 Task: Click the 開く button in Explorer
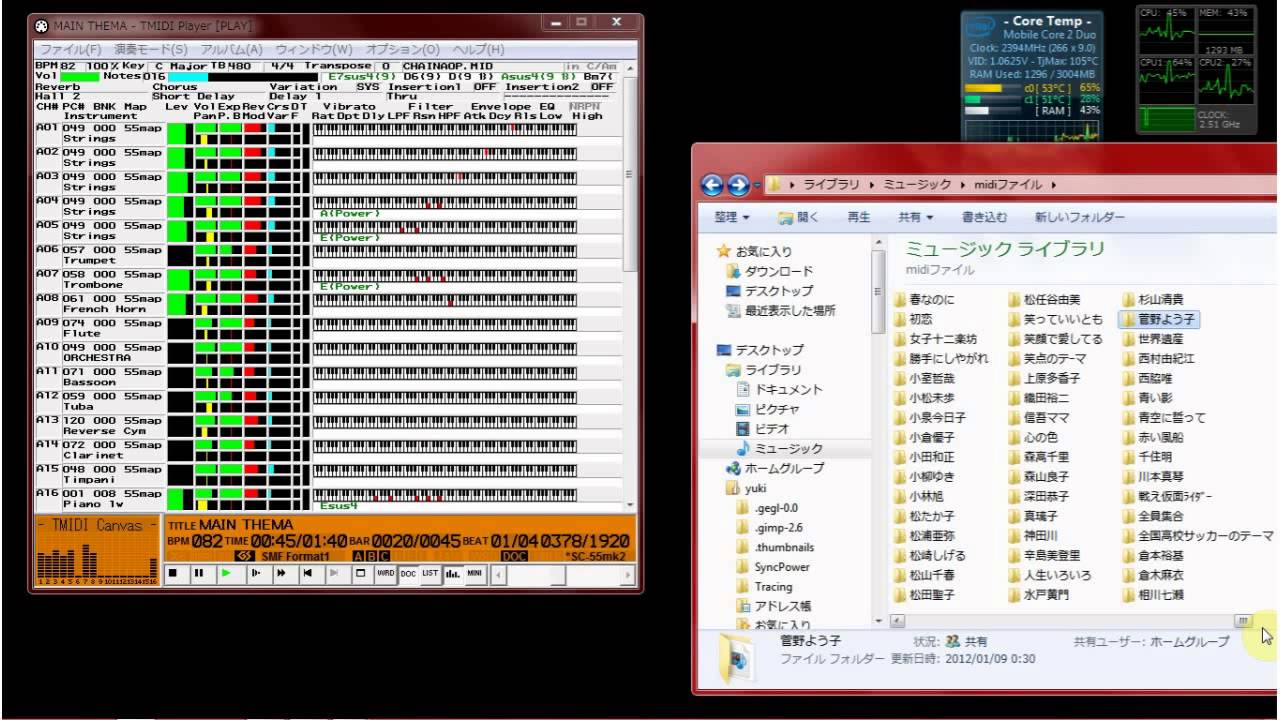coord(798,217)
